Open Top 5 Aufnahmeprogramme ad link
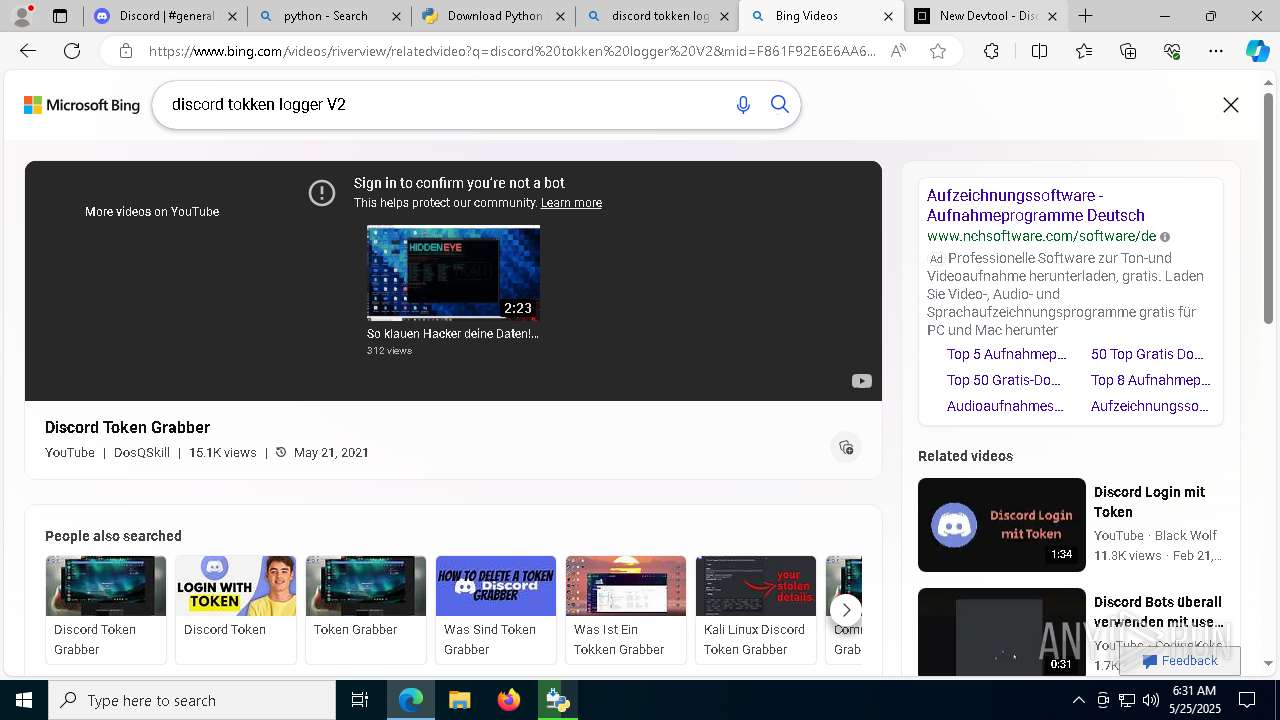The width and height of the screenshot is (1280, 720). pos(1007,354)
